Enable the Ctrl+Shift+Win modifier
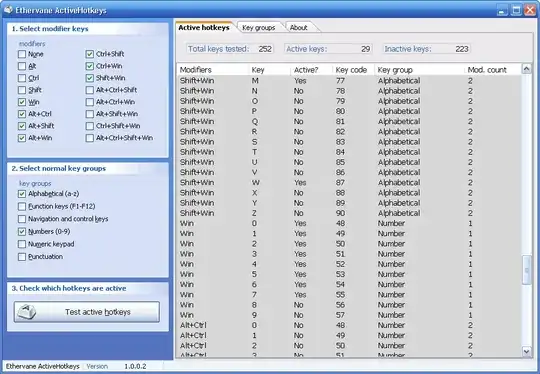The image size is (540, 374). tap(90, 126)
